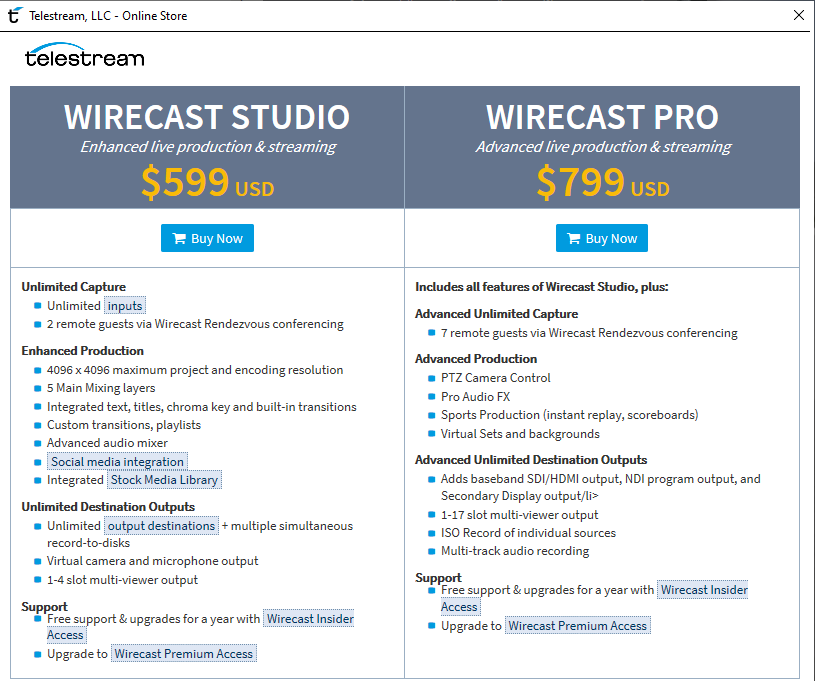Image resolution: width=815 pixels, height=681 pixels.
Task: Click the $599 USD price text
Action: (x=207, y=182)
